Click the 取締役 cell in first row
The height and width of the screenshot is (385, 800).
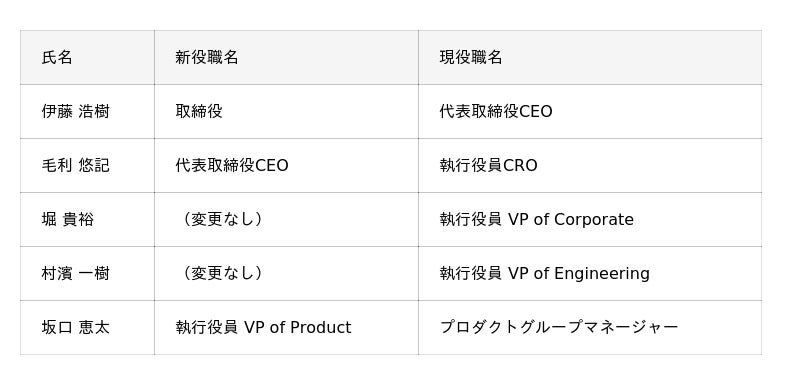click(286, 111)
